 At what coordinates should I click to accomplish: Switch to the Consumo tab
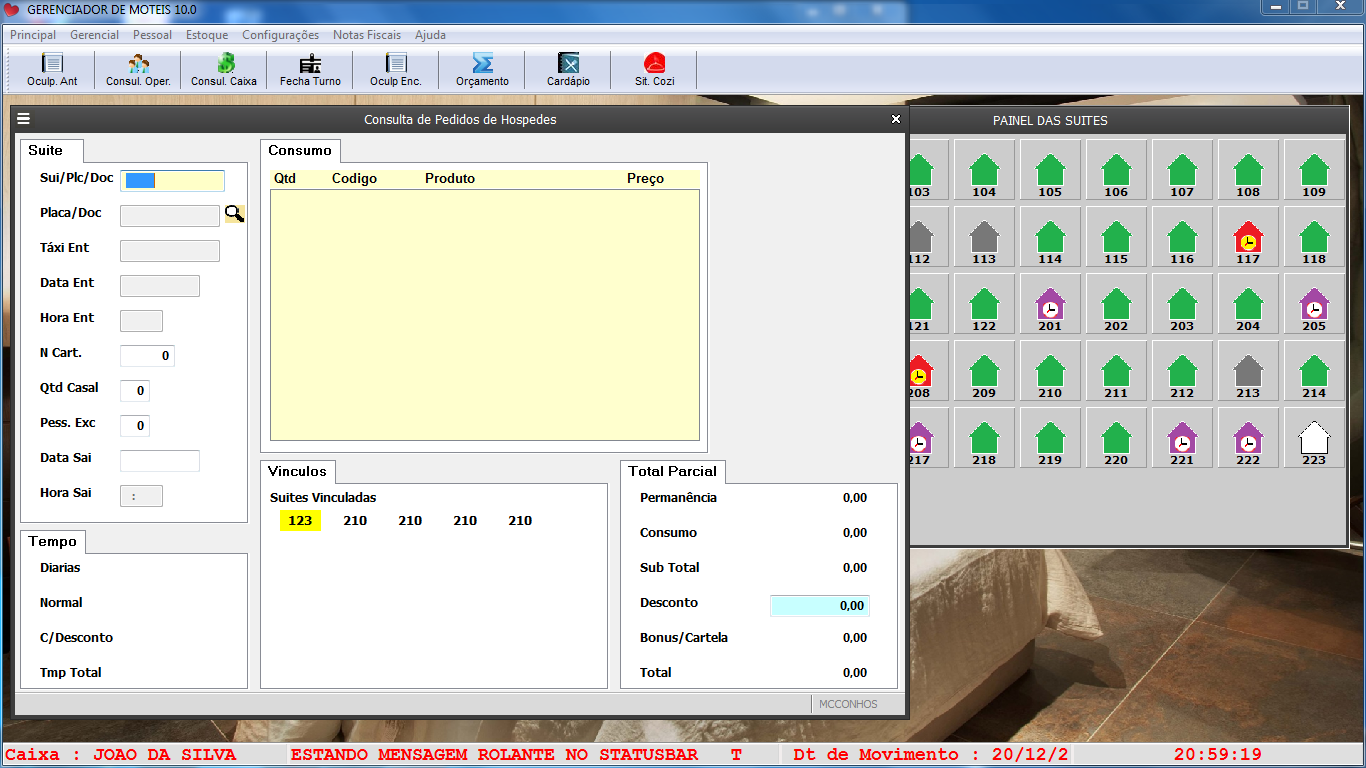(300, 151)
